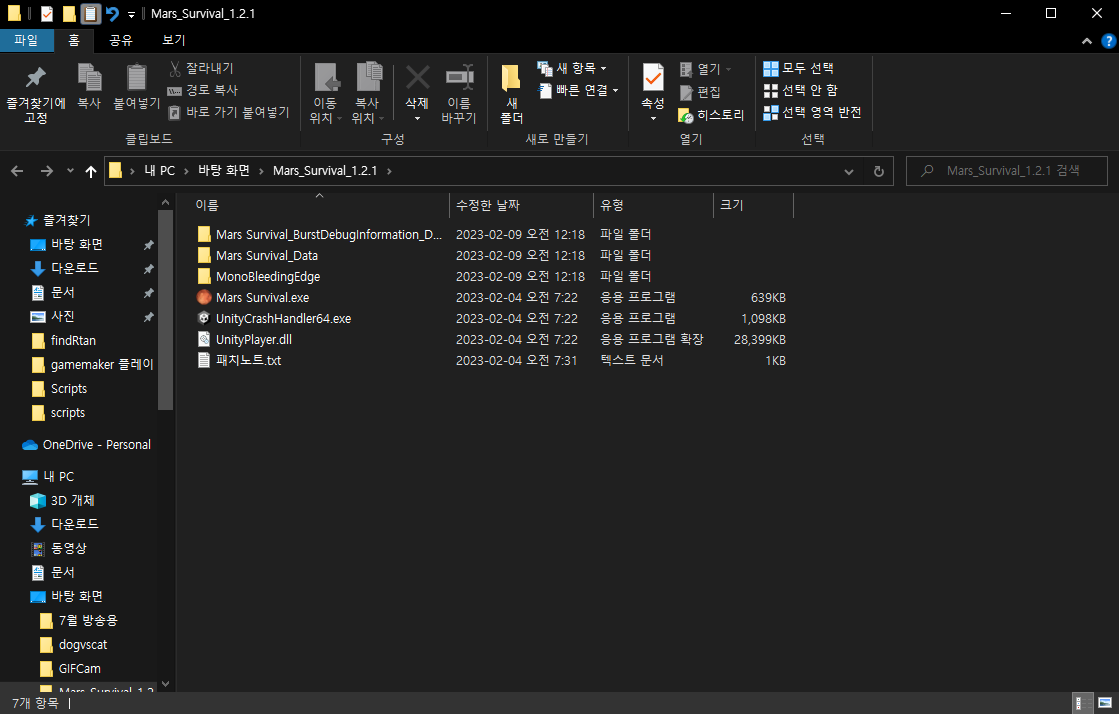Click 내 PC in navigation pane
The width and height of the screenshot is (1119, 714).
[58, 476]
